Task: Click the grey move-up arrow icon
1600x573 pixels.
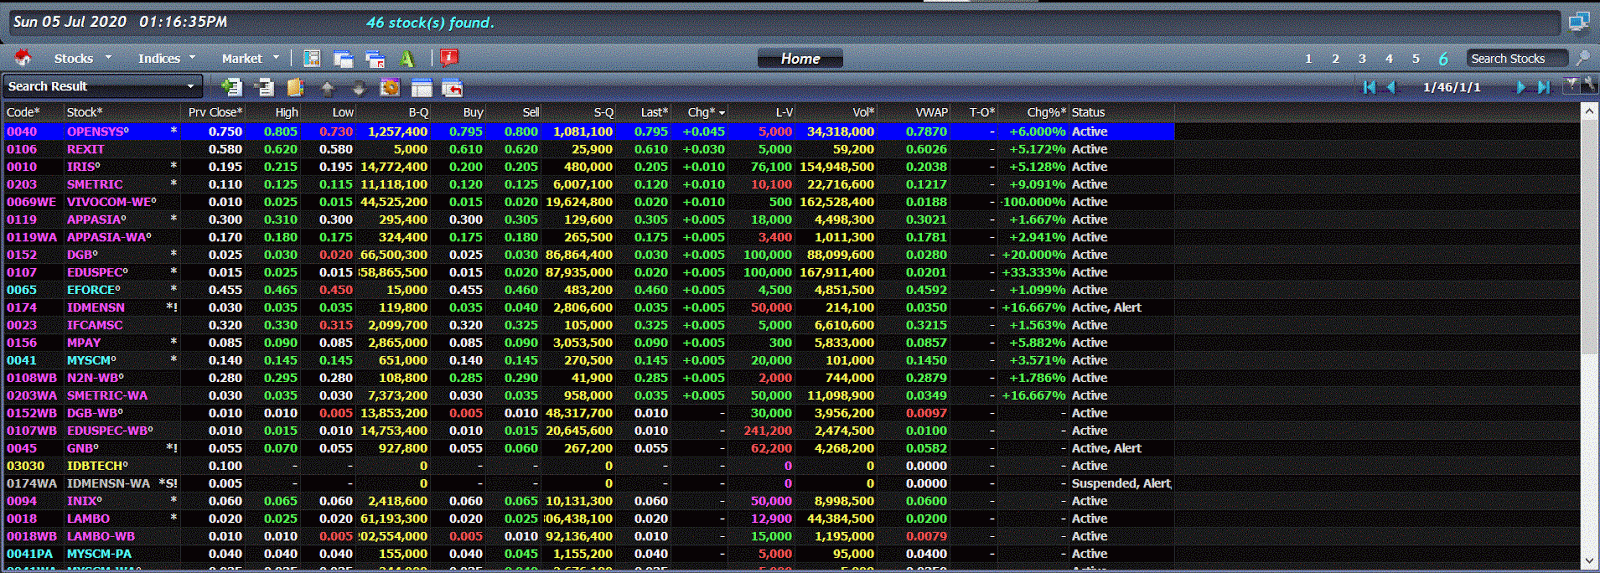Action: click(327, 88)
